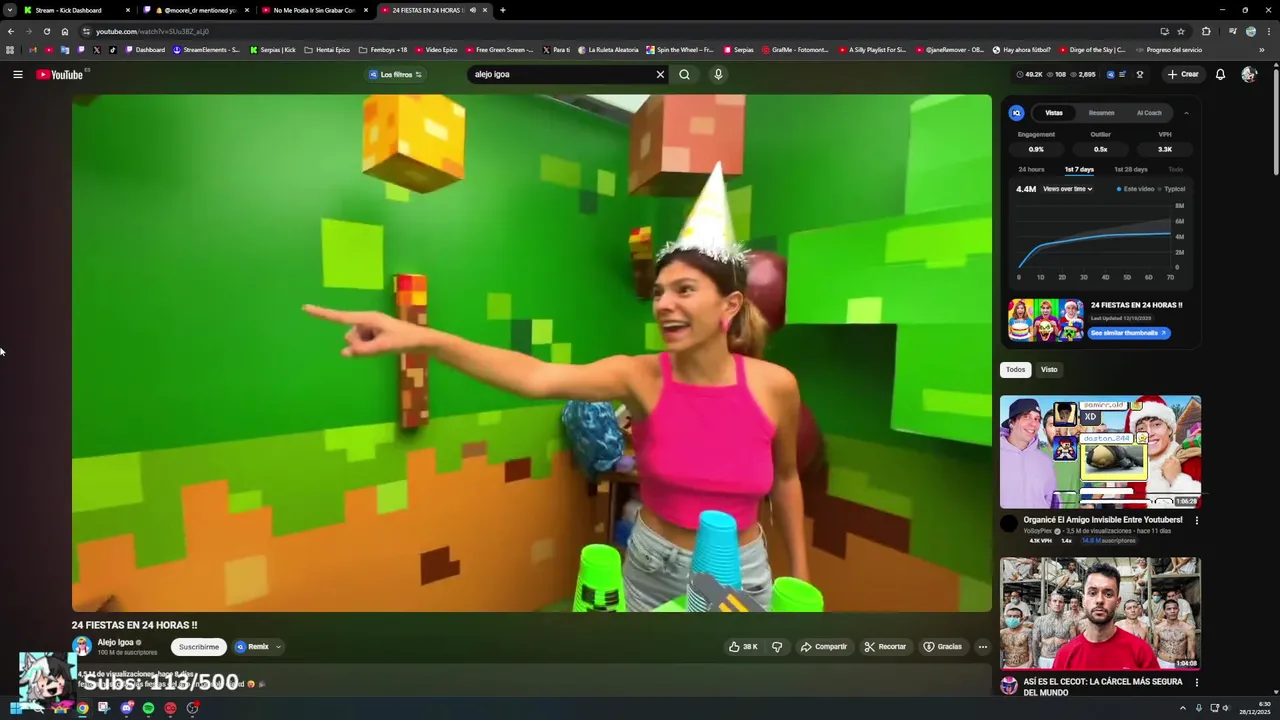Viewport: 1280px width, 720px height.
Task: Click the 24 FIESTAS thumbnail preview in panel
Action: tap(1046, 320)
